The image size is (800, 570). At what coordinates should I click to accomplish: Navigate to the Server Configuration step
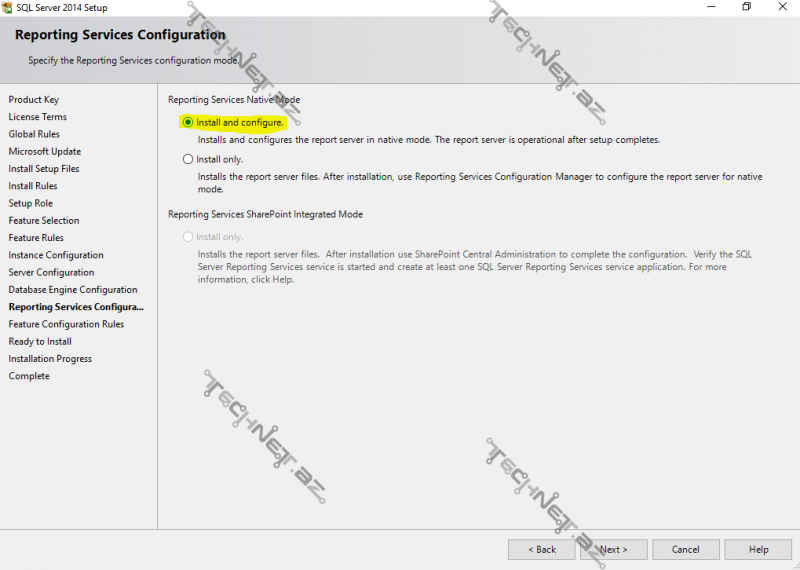[51, 273]
